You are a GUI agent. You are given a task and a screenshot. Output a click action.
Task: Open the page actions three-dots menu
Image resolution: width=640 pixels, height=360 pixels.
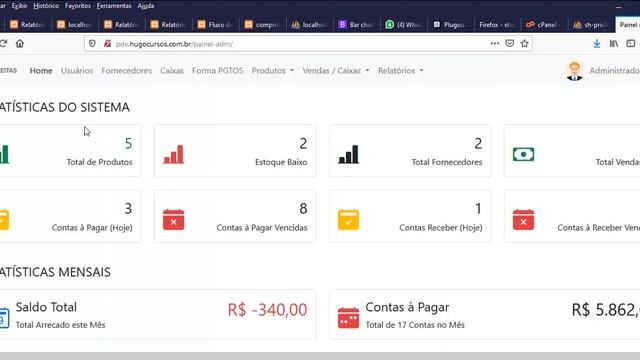coord(495,43)
